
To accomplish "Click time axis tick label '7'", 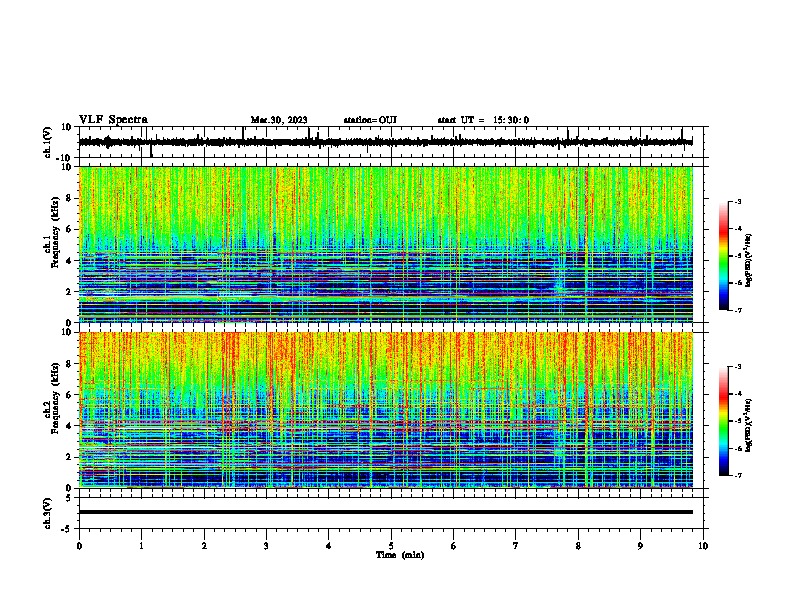I will 516,546.
